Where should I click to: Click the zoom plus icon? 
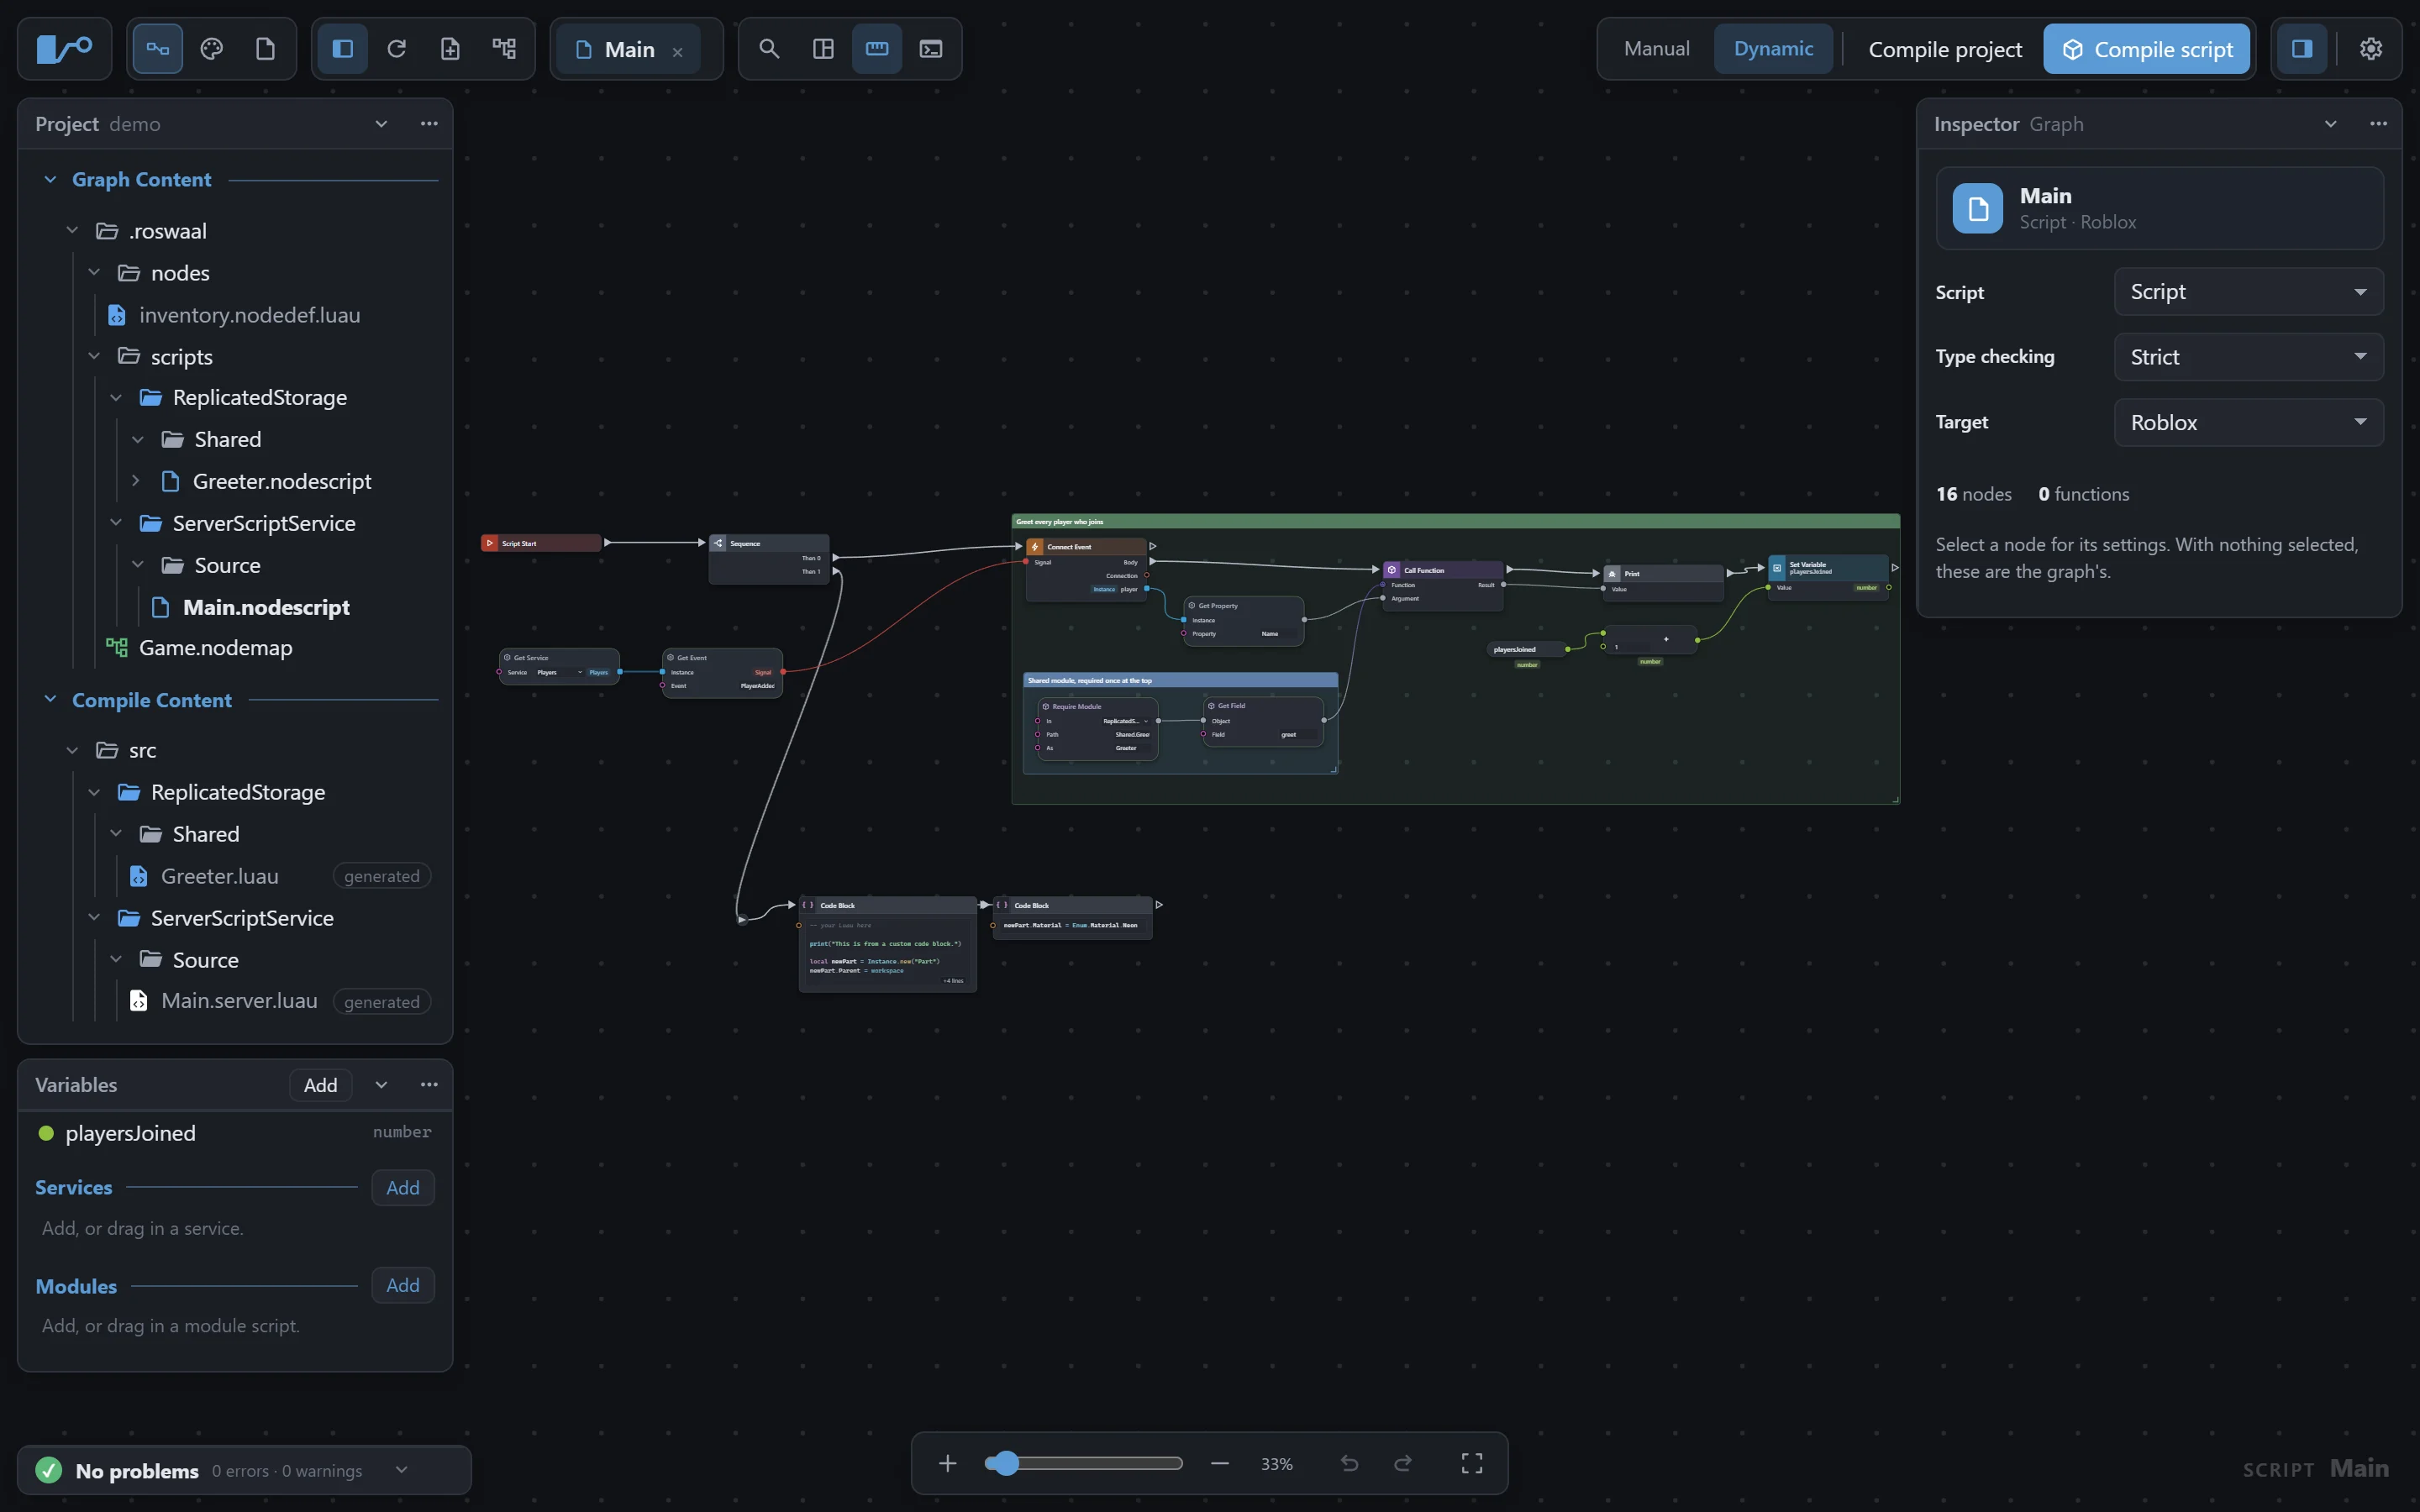[x=948, y=1464]
